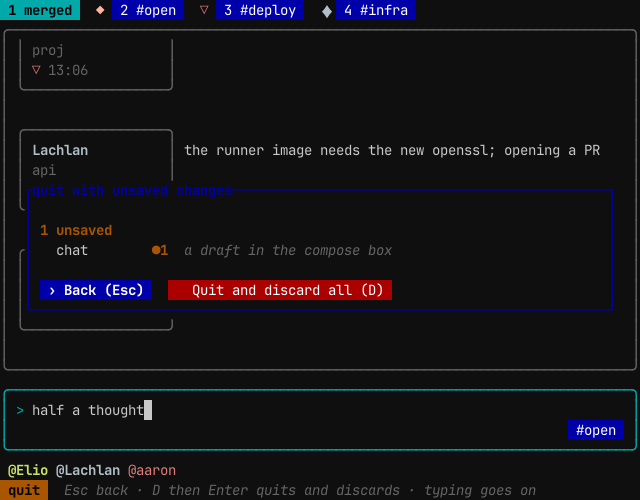Click Quit and discard all (D)

pyautogui.click(x=280, y=290)
